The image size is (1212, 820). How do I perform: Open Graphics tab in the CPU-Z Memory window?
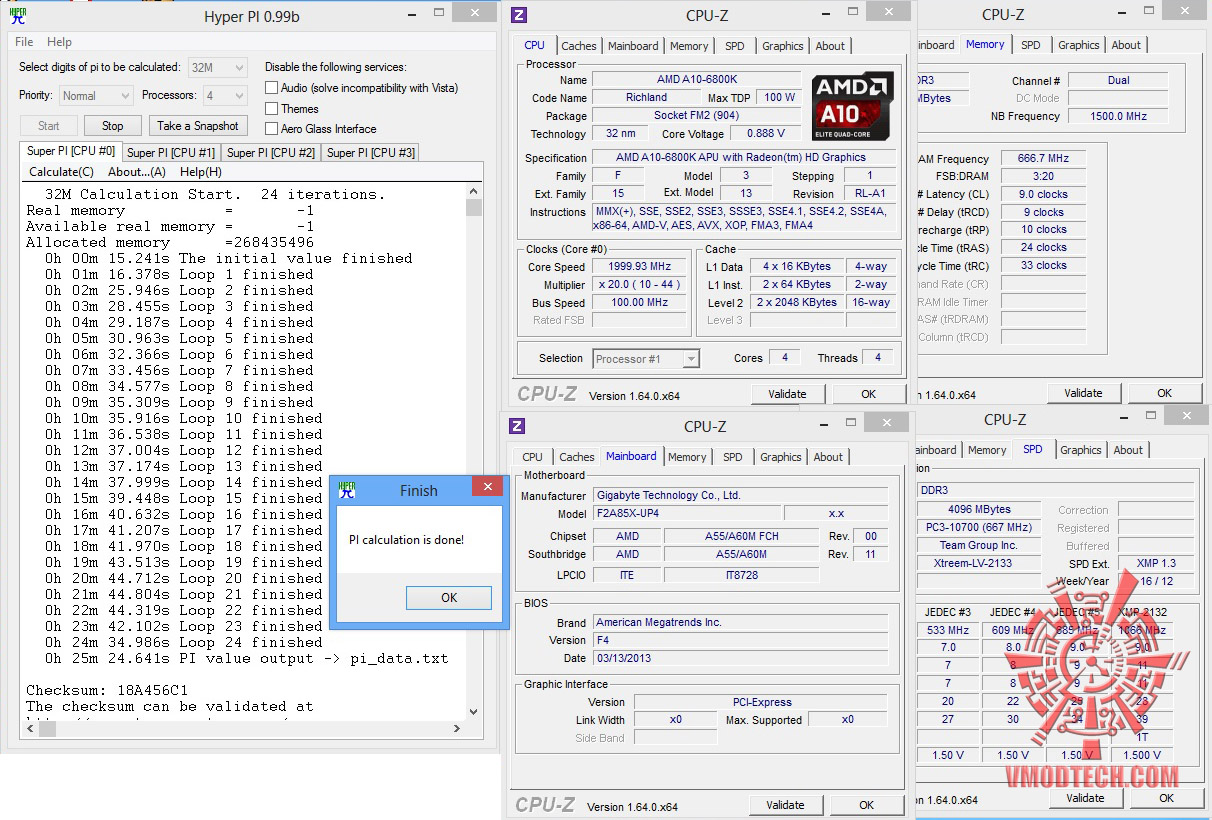(1078, 45)
